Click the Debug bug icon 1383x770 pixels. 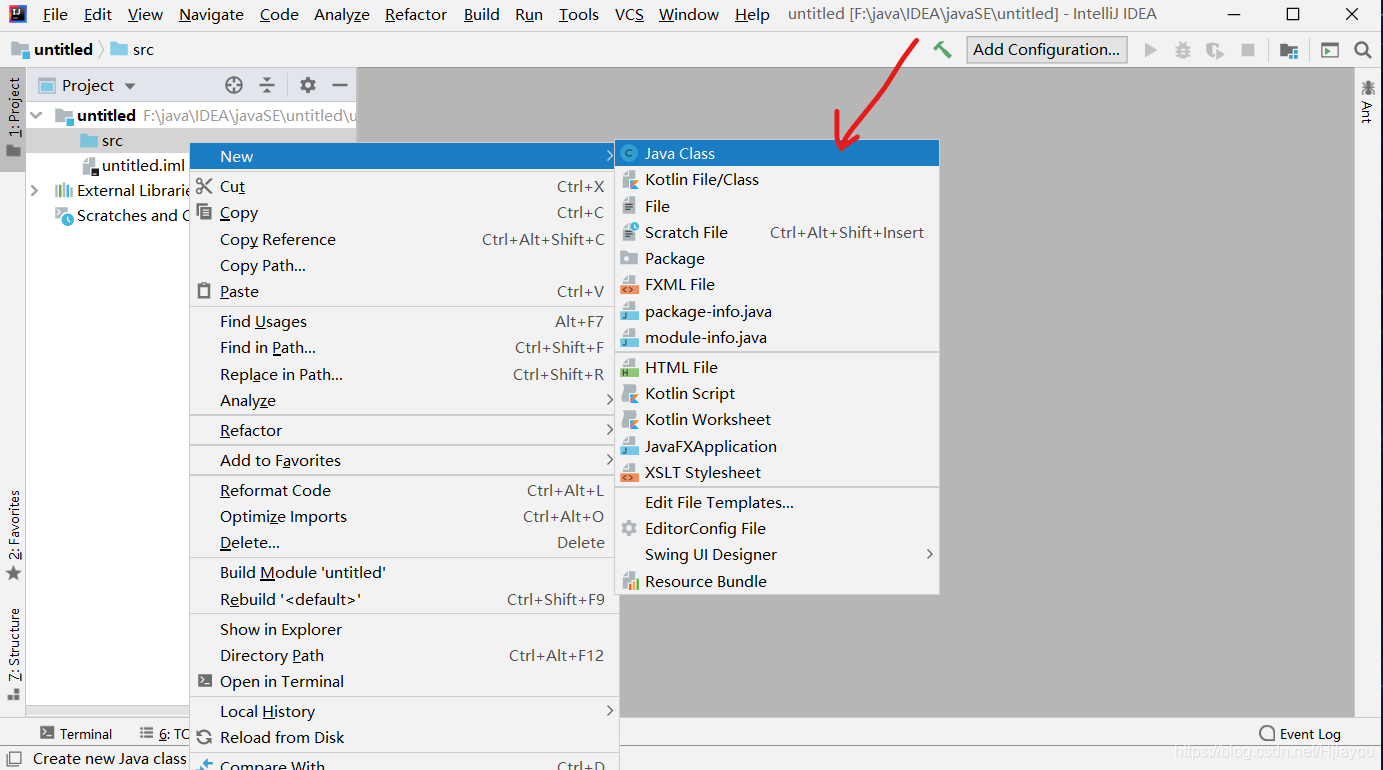pos(1183,50)
